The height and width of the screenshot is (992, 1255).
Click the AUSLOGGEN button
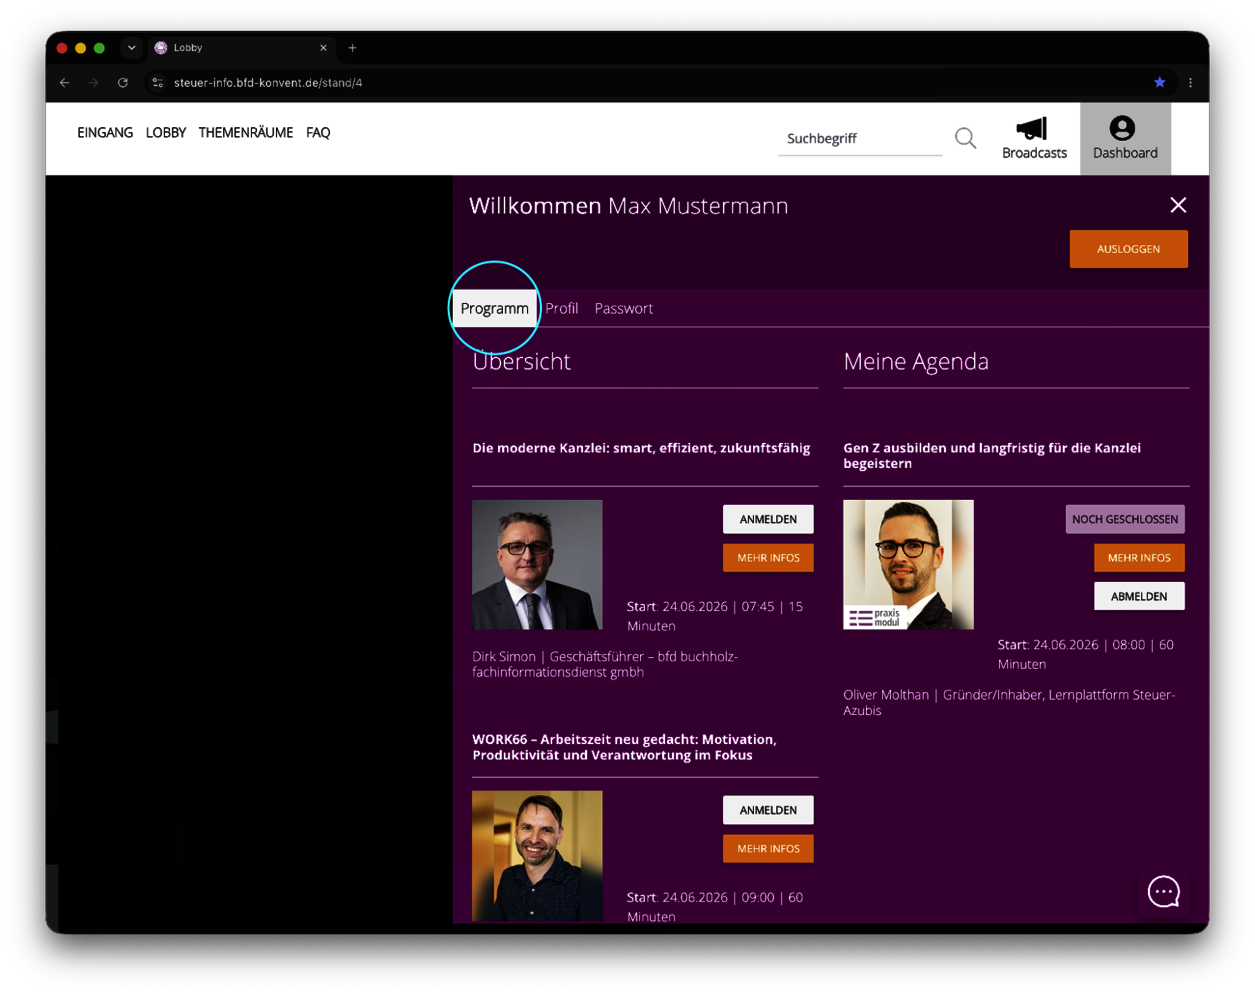pos(1129,249)
